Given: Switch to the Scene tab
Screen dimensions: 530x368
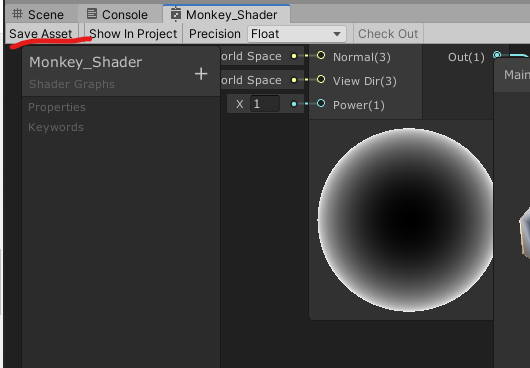Looking at the screenshot, I should coord(38,15).
